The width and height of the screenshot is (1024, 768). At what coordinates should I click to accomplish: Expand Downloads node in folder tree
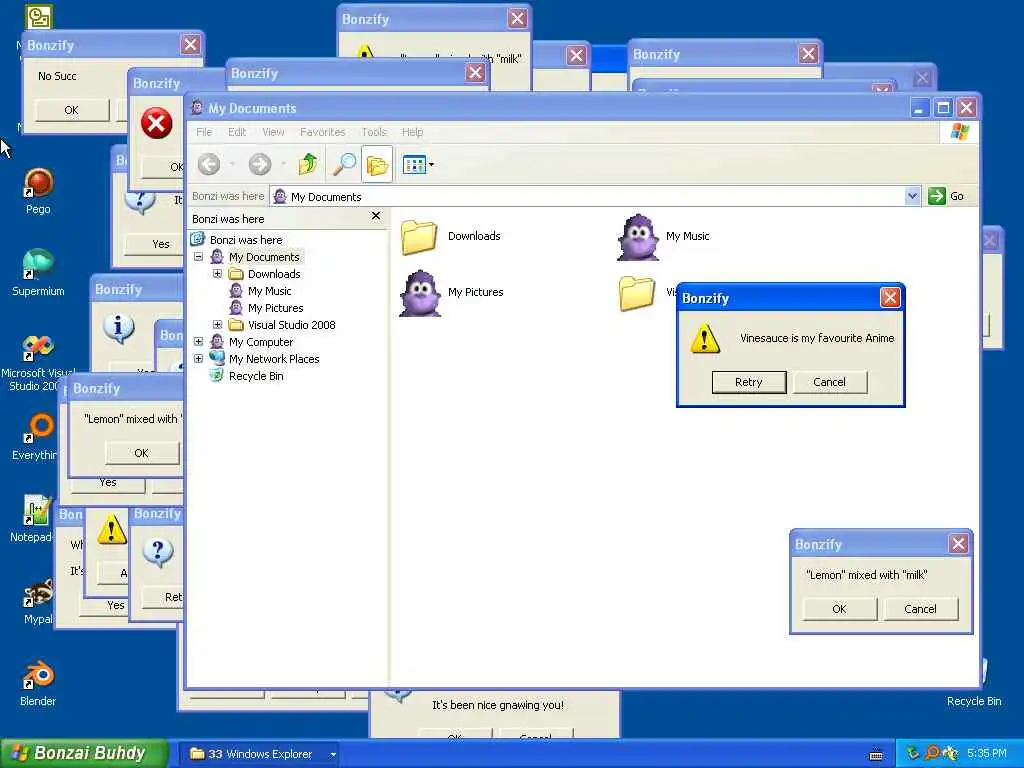[x=217, y=274]
